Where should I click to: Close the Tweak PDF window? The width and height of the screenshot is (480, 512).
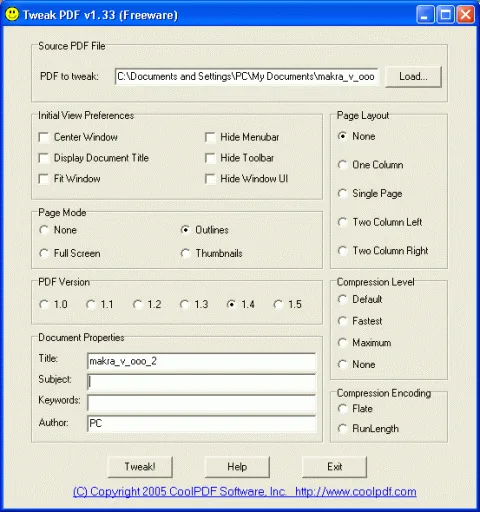tap(466, 15)
